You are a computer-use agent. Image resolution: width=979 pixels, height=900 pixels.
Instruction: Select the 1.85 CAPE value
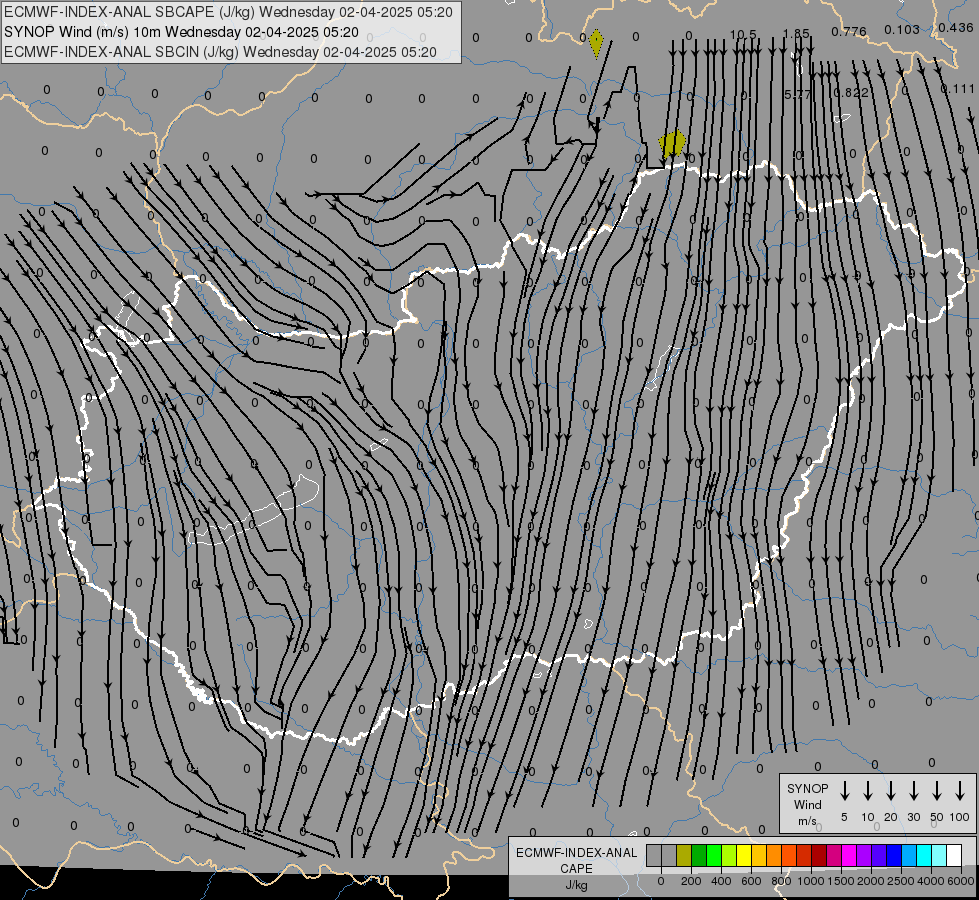click(x=796, y=34)
